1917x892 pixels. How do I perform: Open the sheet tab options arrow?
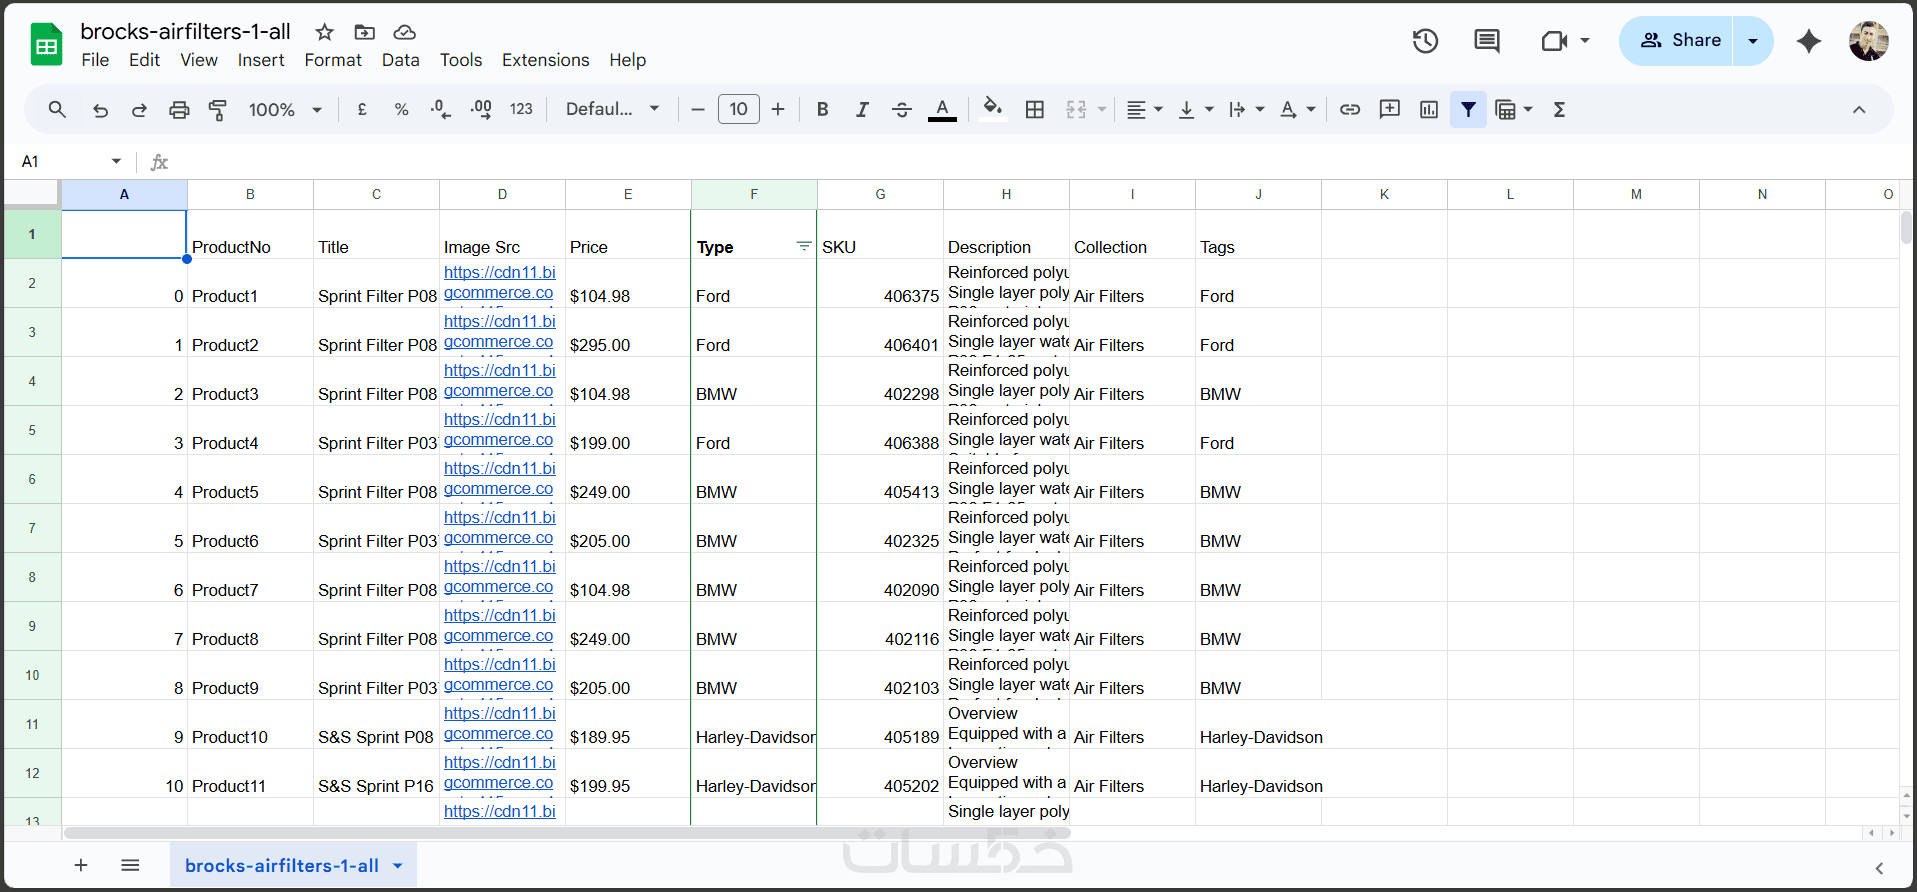(398, 866)
